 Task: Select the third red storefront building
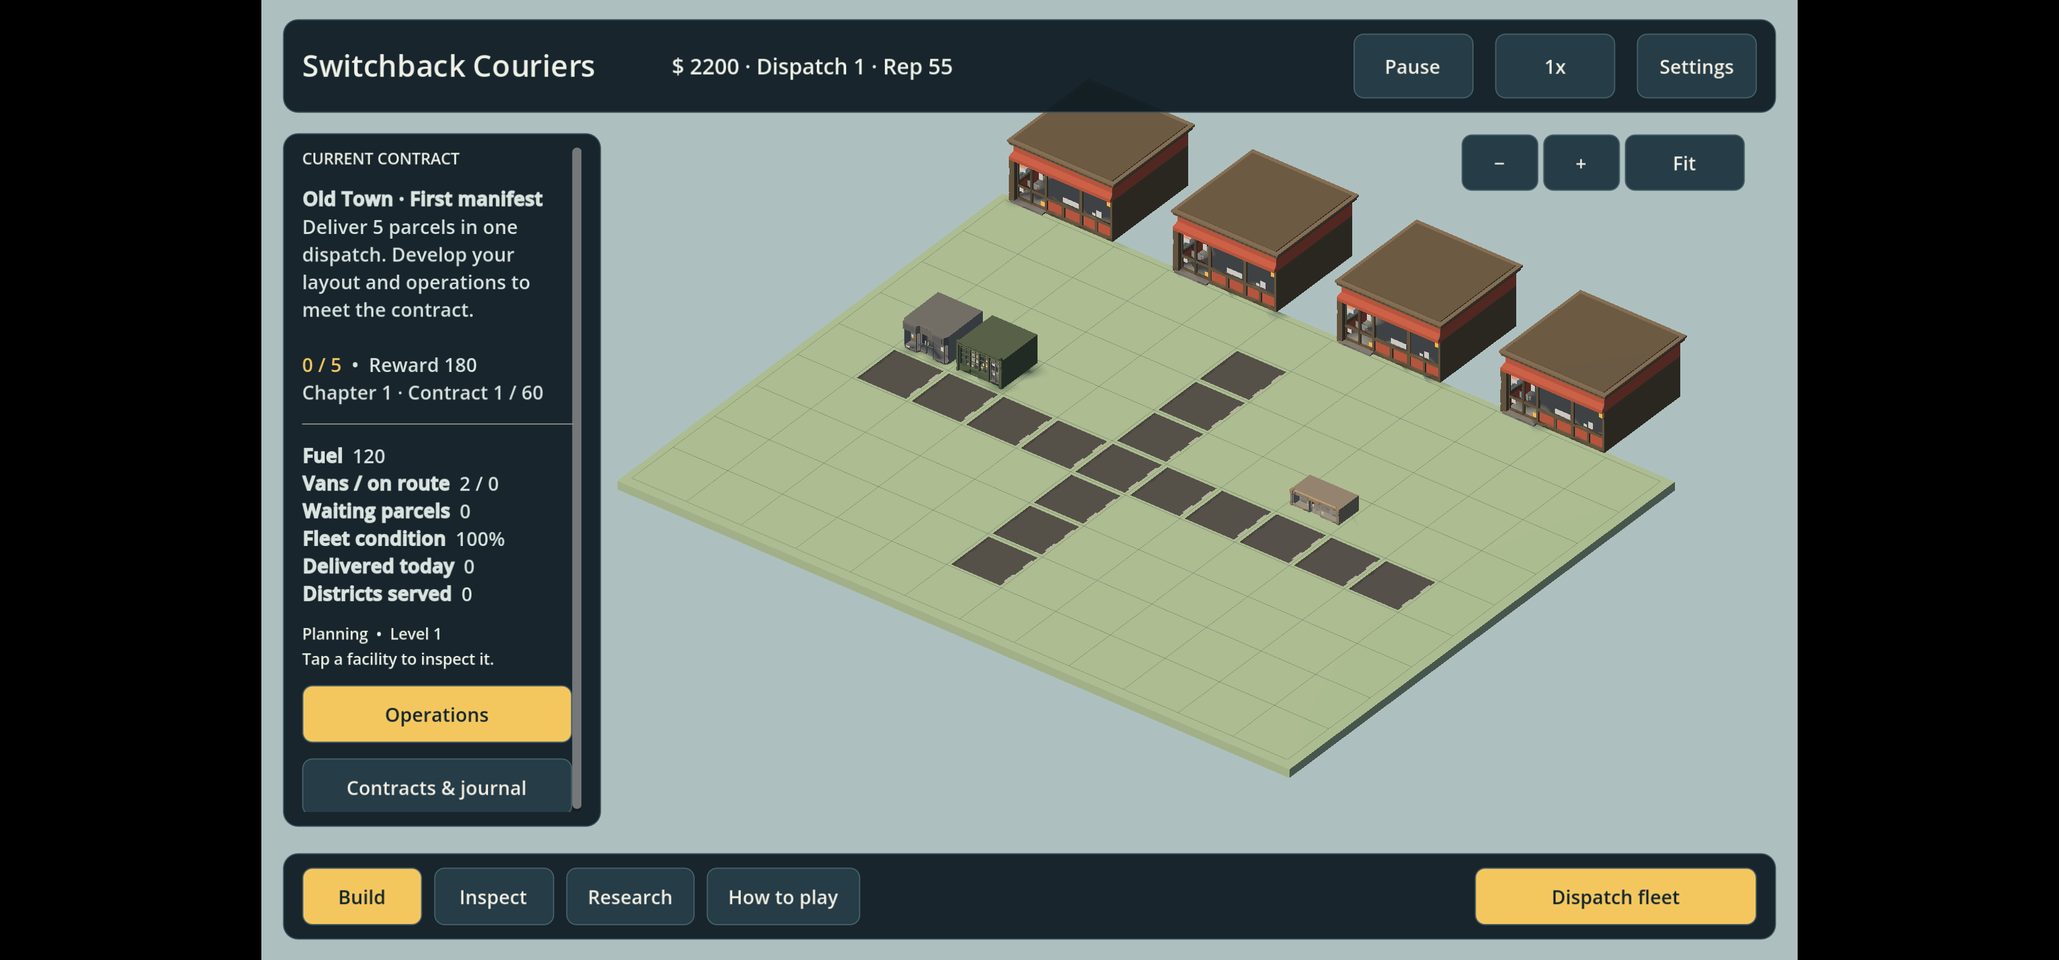1428,300
